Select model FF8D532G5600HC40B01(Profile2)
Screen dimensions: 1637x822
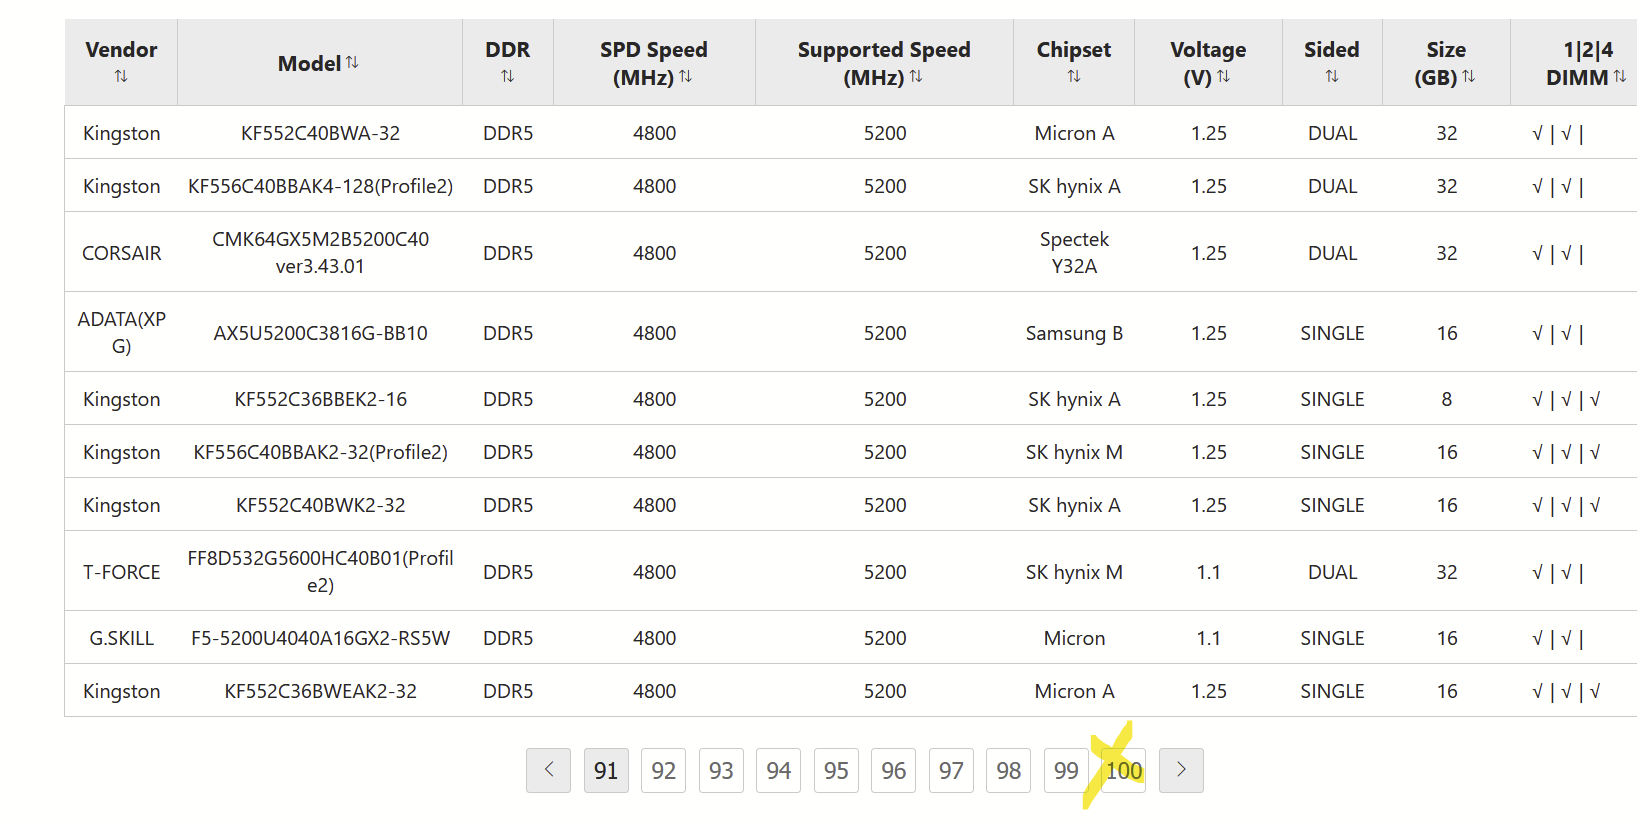(320, 571)
